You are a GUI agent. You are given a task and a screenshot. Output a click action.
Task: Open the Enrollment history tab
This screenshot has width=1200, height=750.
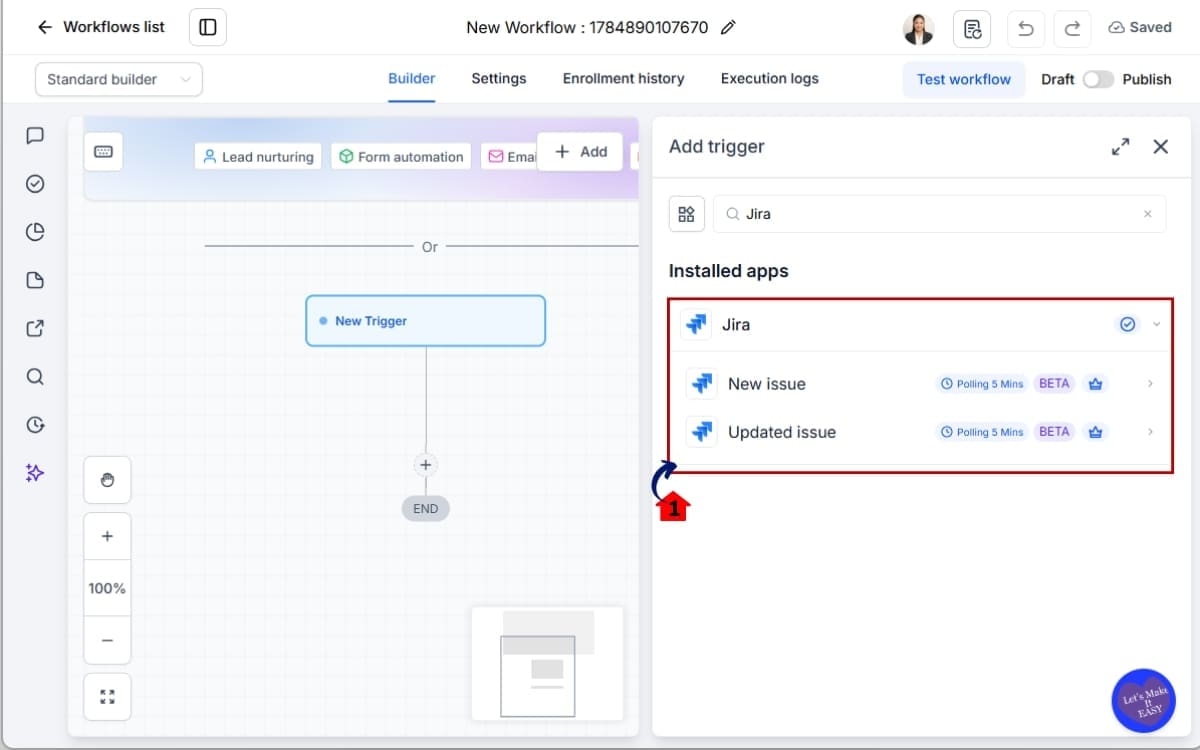click(623, 78)
